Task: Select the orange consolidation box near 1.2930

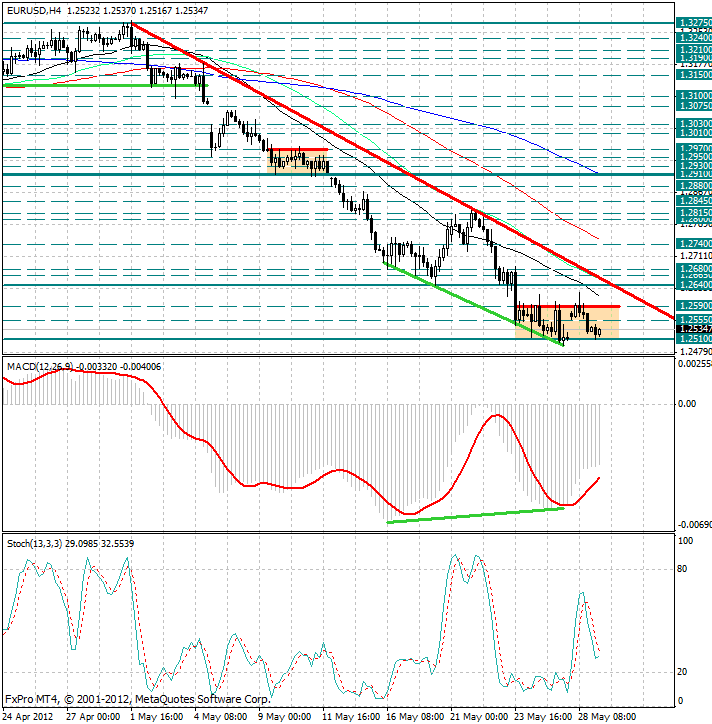Action: click(297, 162)
